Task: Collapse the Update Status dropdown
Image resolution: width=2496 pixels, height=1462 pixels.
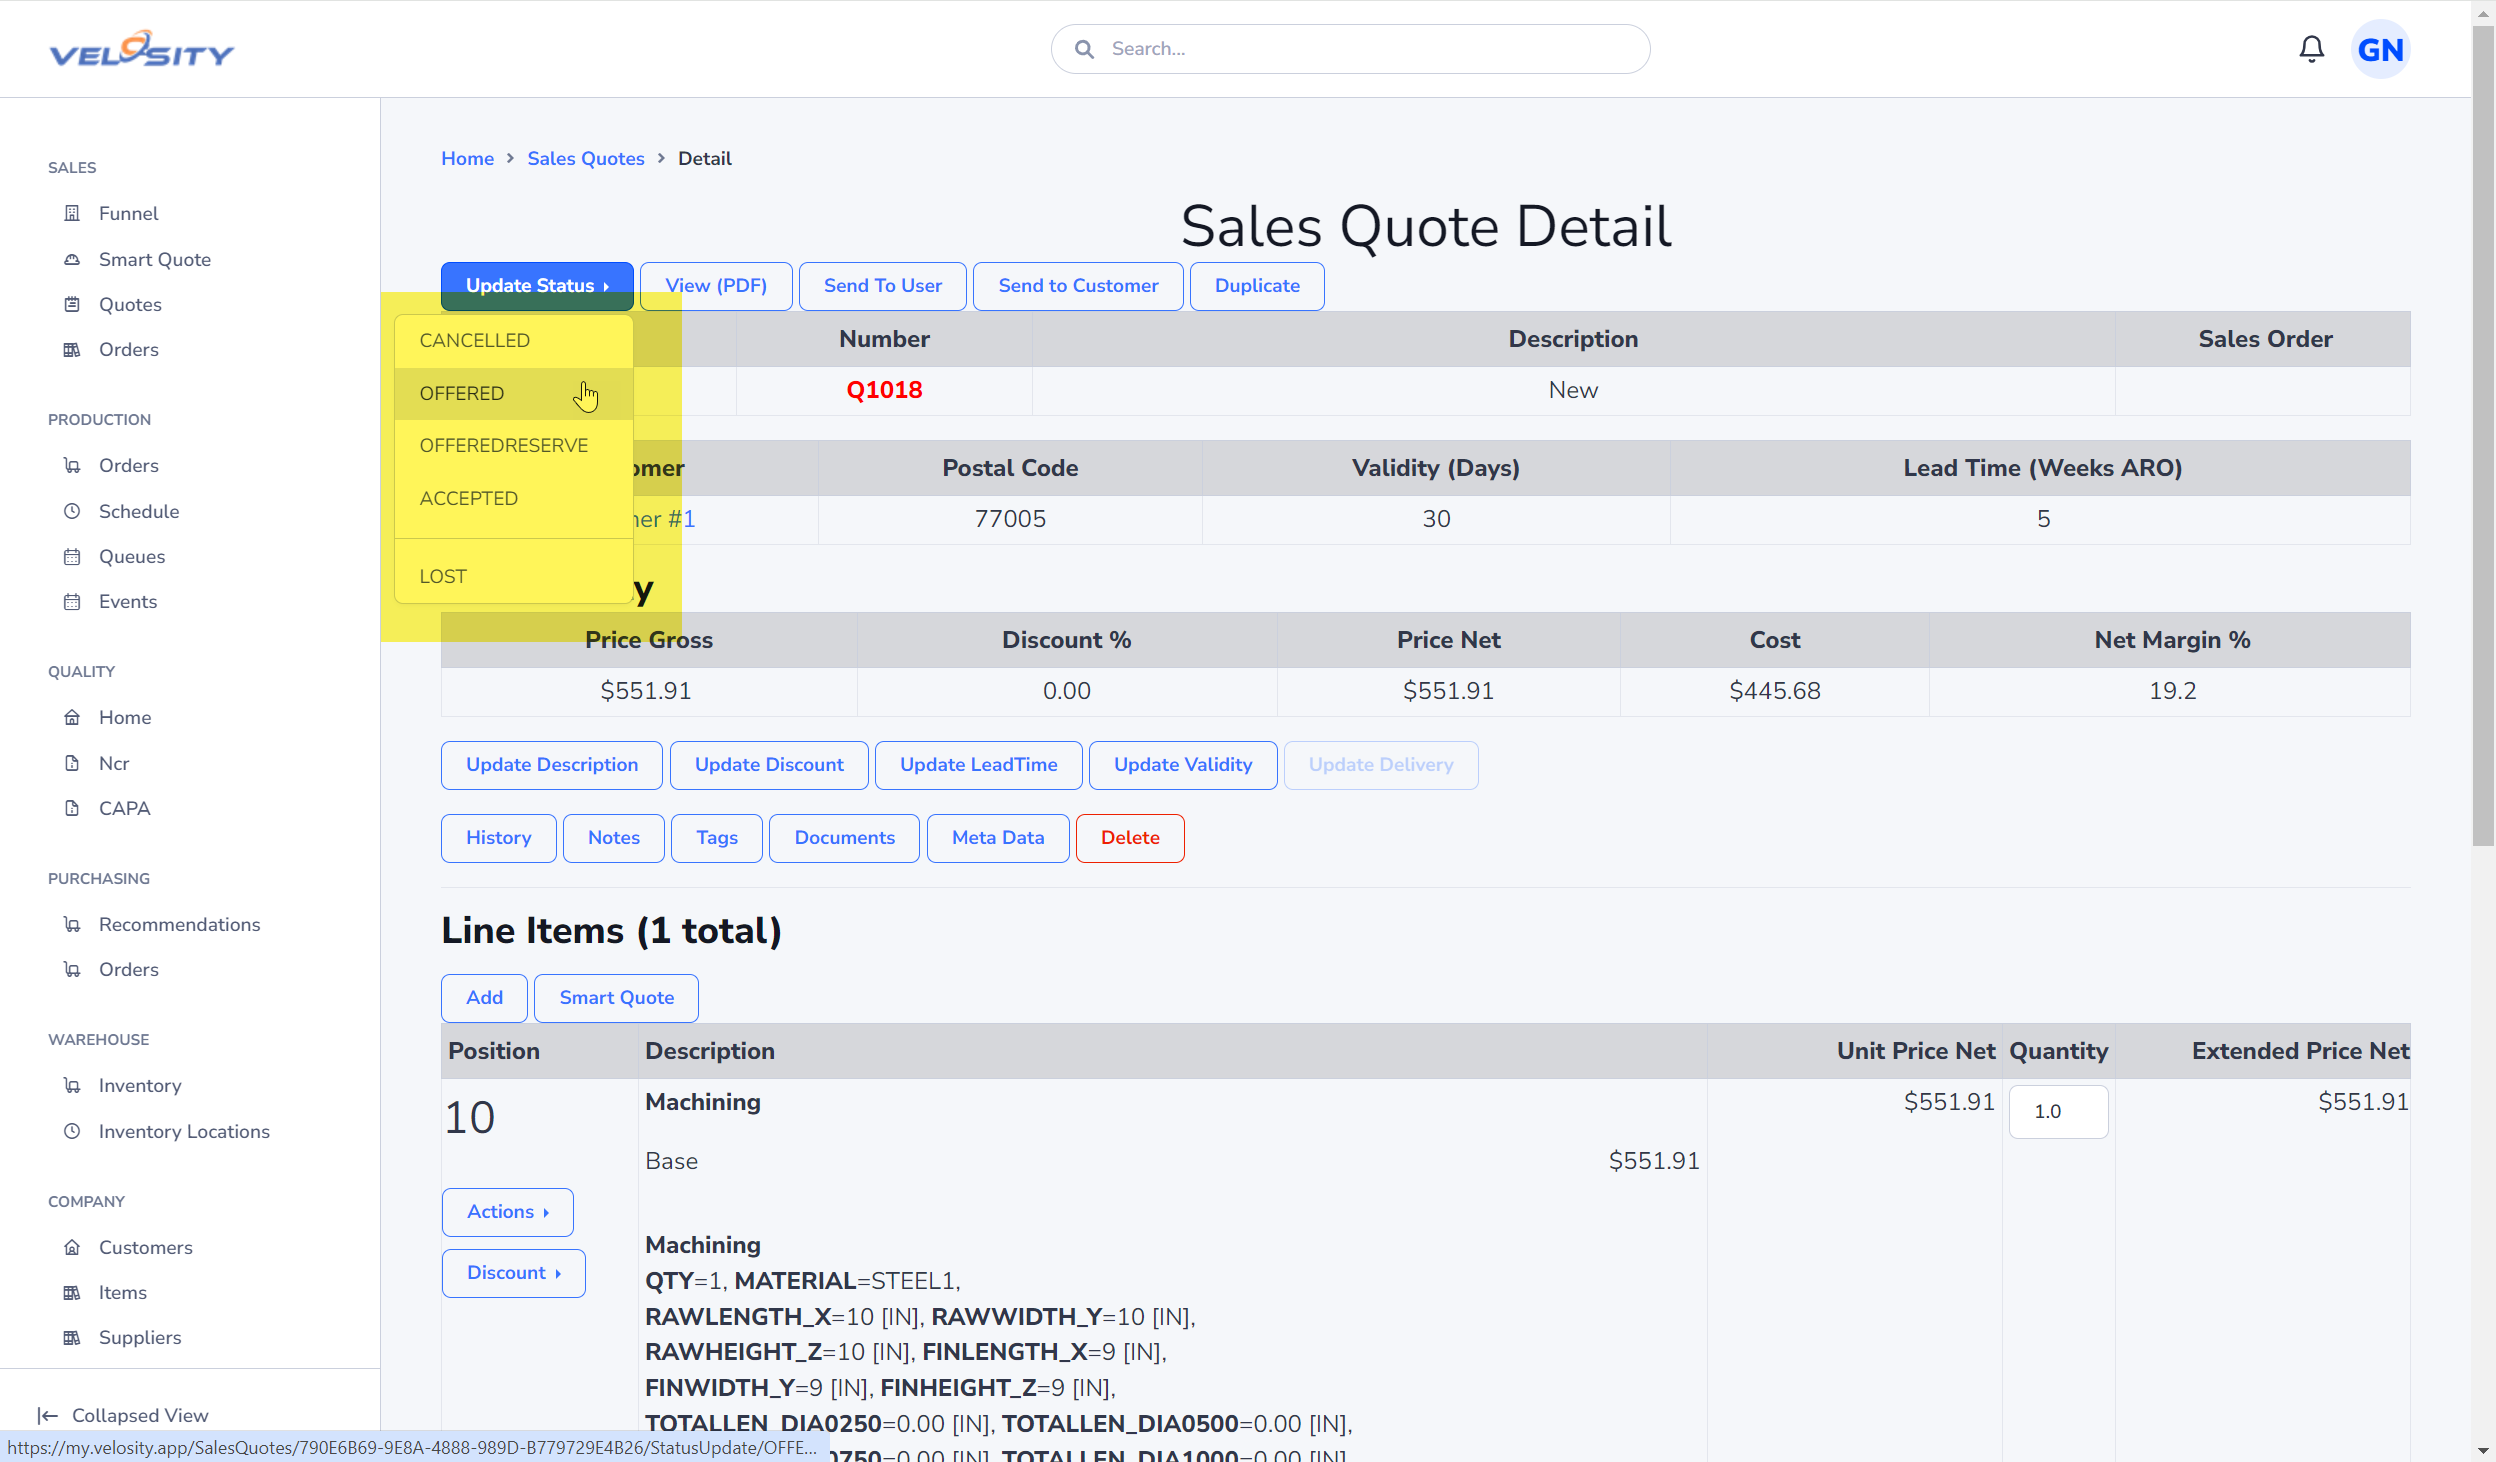Action: 537,286
